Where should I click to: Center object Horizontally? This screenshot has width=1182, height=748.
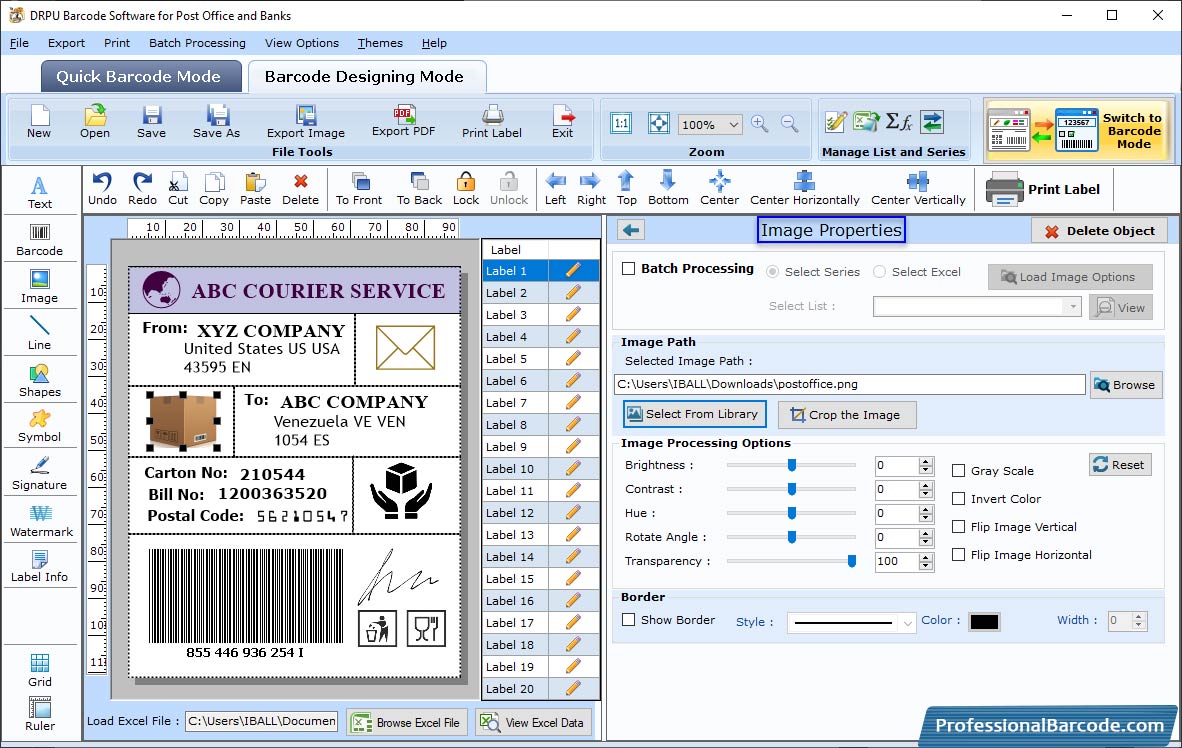(x=804, y=189)
